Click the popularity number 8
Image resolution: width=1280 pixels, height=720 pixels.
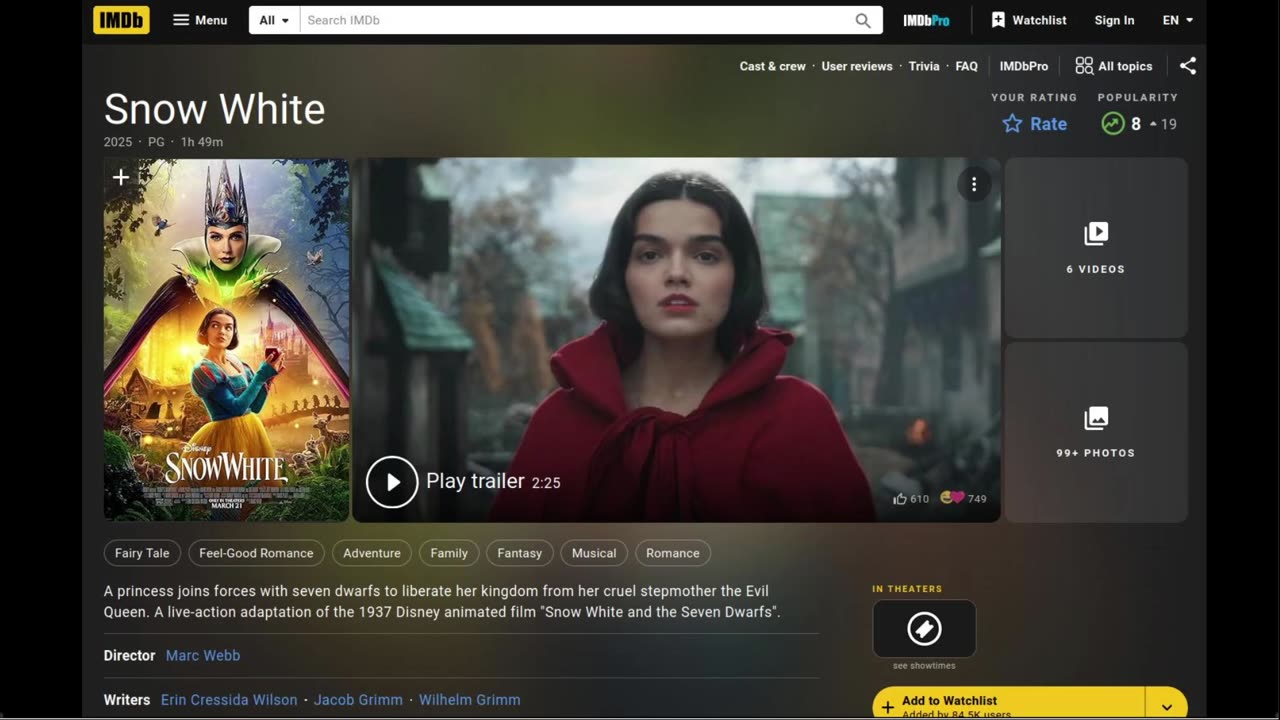pyautogui.click(x=1136, y=124)
